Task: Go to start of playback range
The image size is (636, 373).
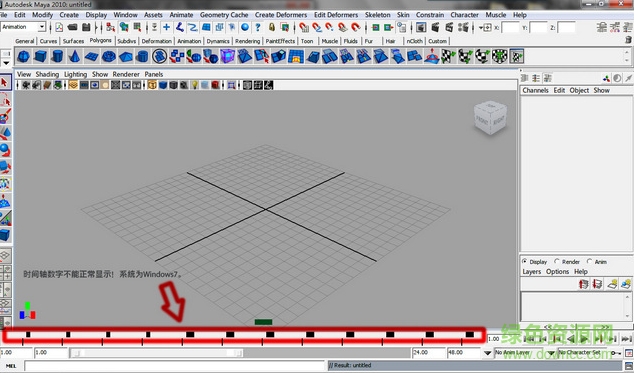Action: click(x=529, y=339)
